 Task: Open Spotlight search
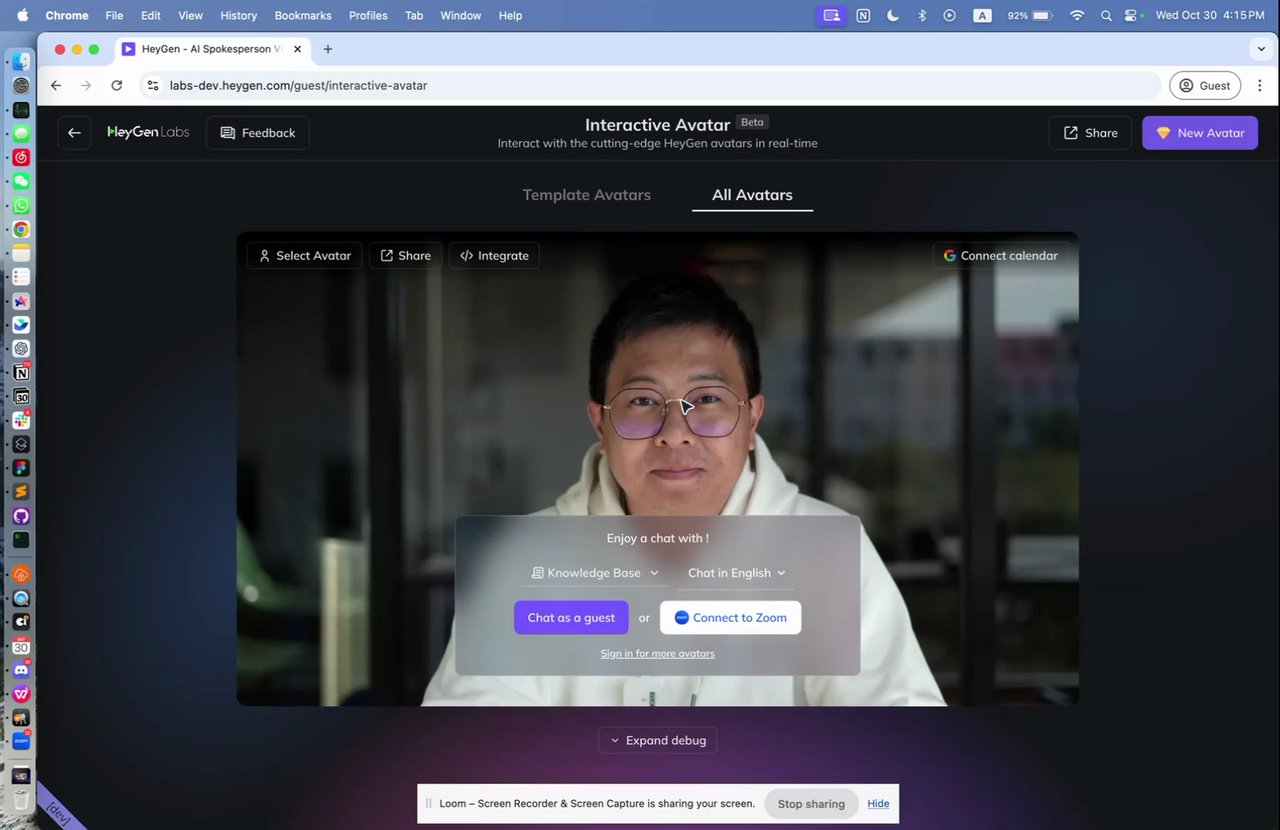(1106, 16)
